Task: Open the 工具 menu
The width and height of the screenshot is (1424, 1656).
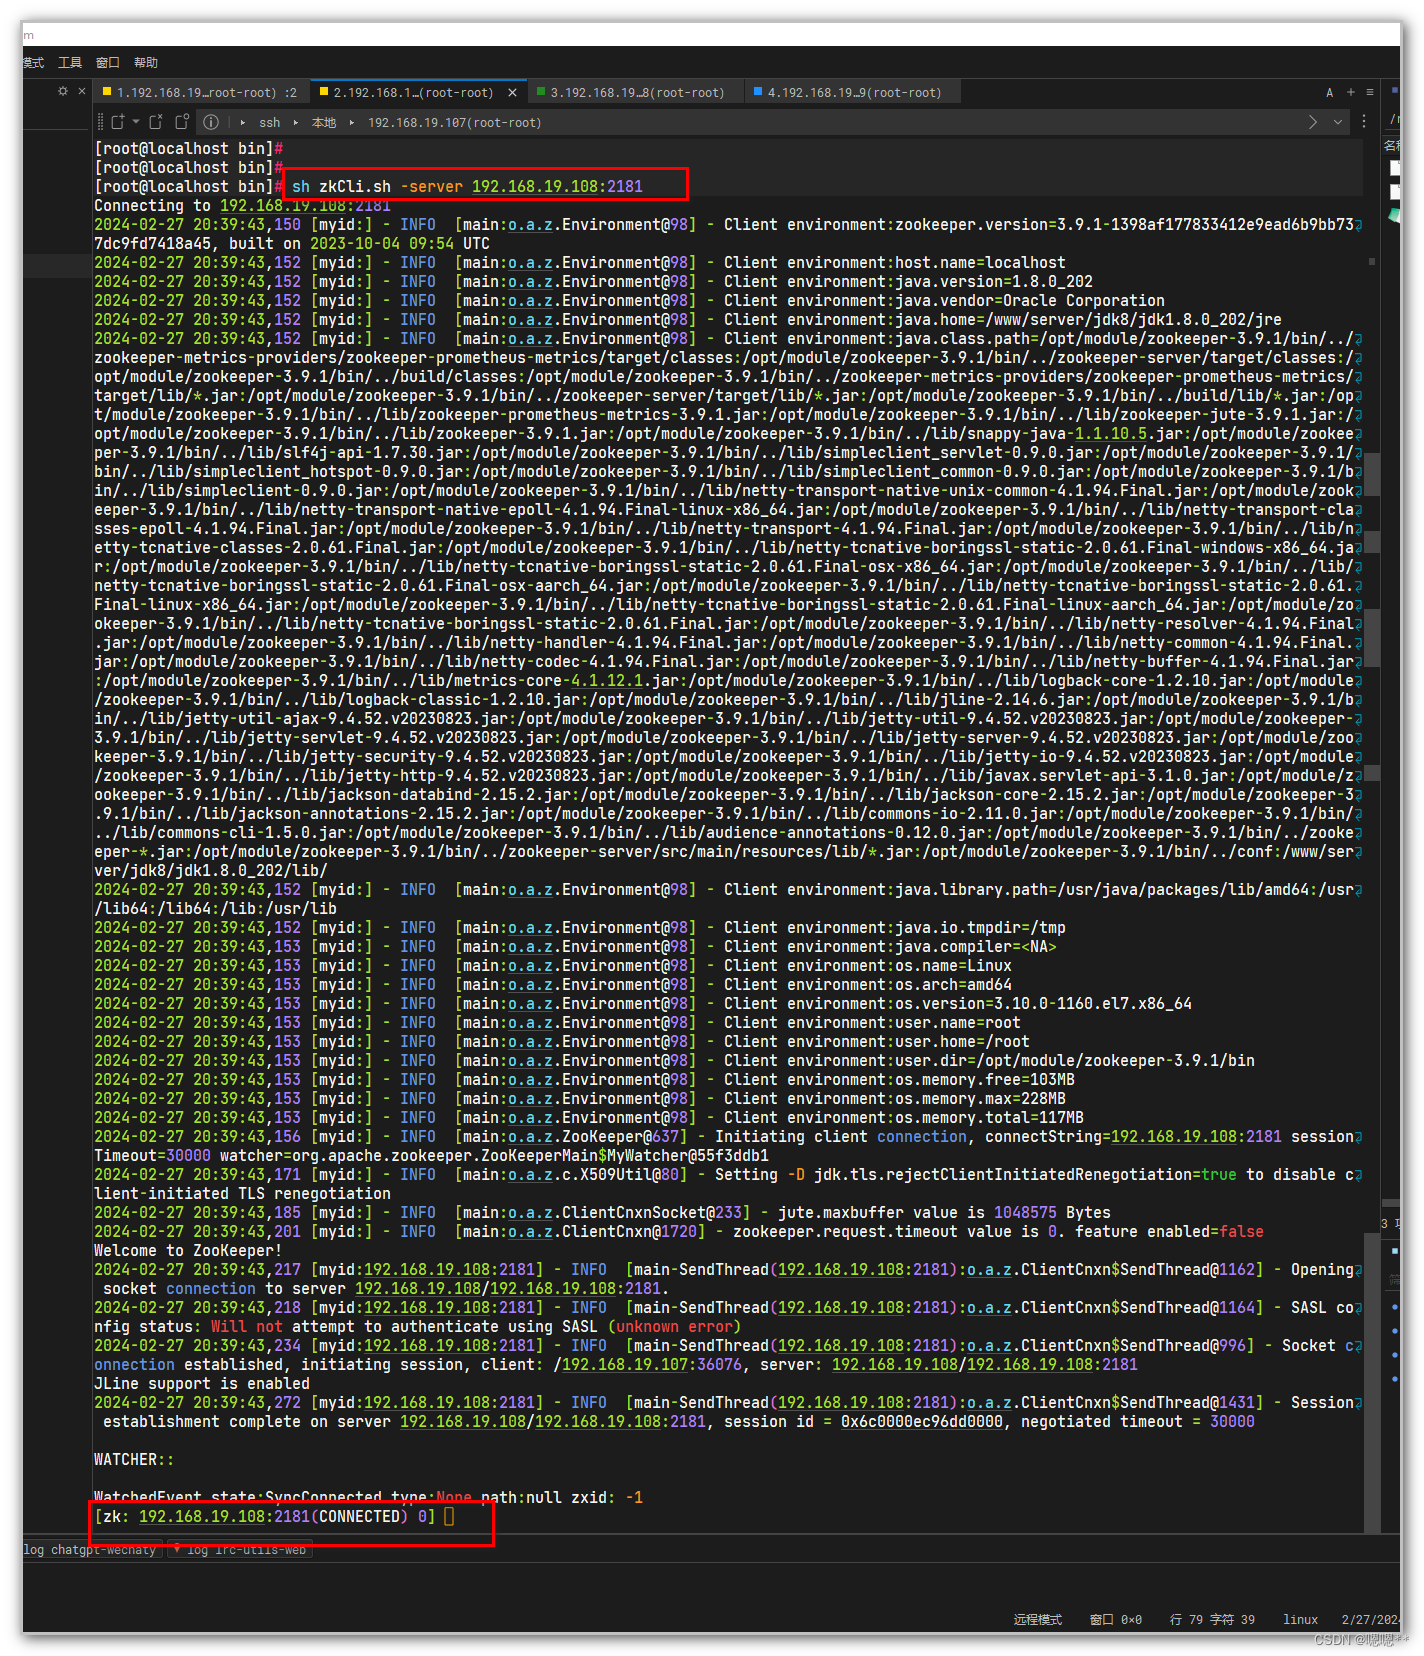Action: click(70, 62)
